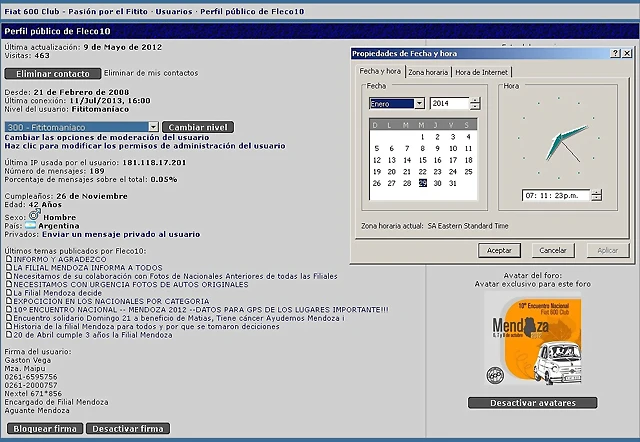The image size is (640, 442).
Task: Select day 15 in the calendar
Action: pos(422,160)
